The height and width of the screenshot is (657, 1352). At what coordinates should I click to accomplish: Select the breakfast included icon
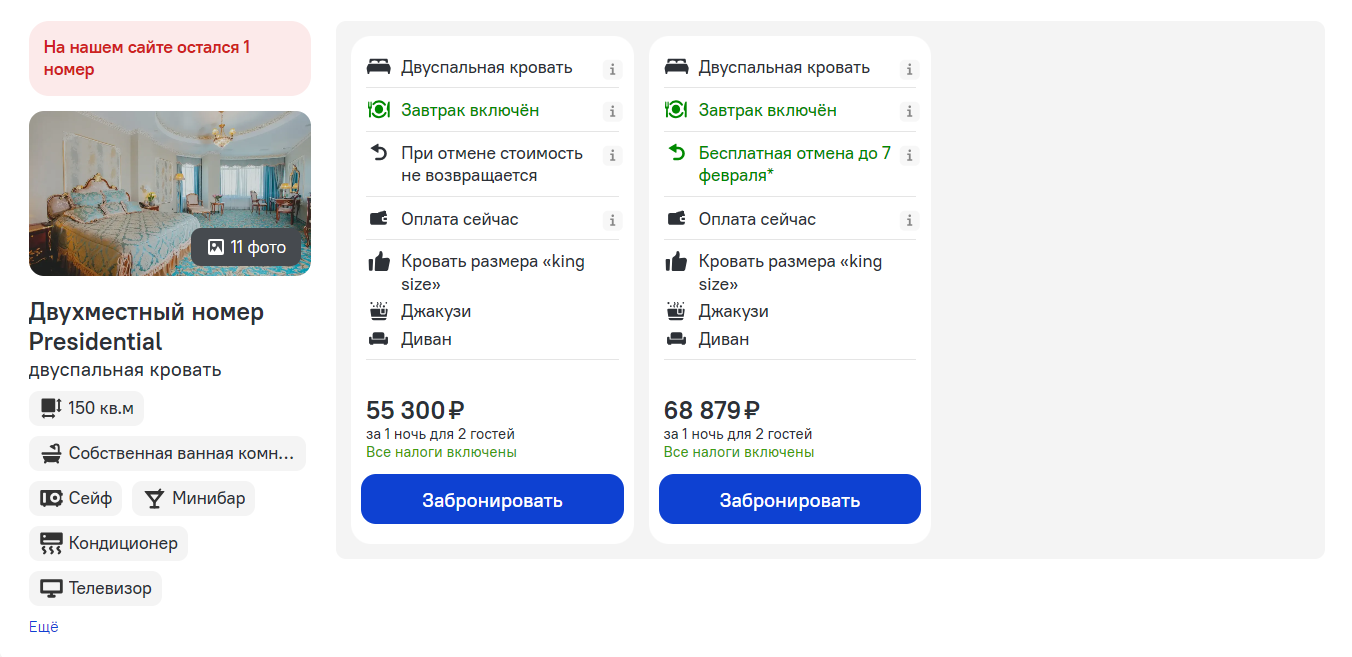click(x=379, y=110)
